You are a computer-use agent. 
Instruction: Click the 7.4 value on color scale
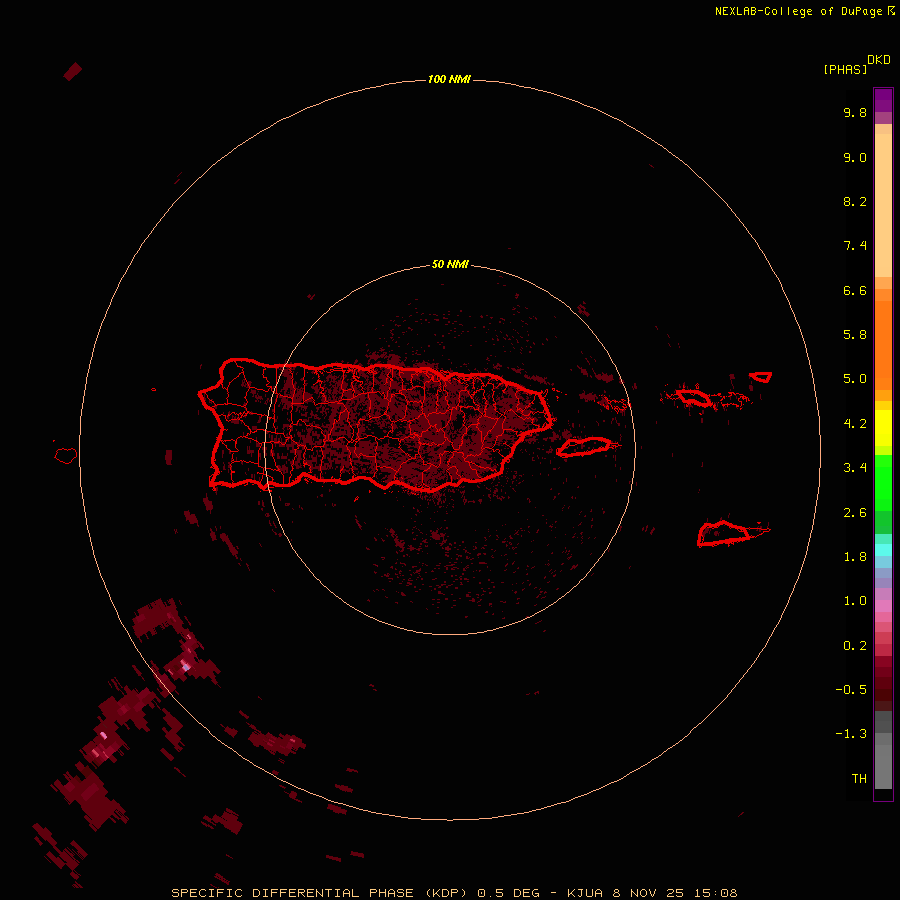[x=855, y=246]
